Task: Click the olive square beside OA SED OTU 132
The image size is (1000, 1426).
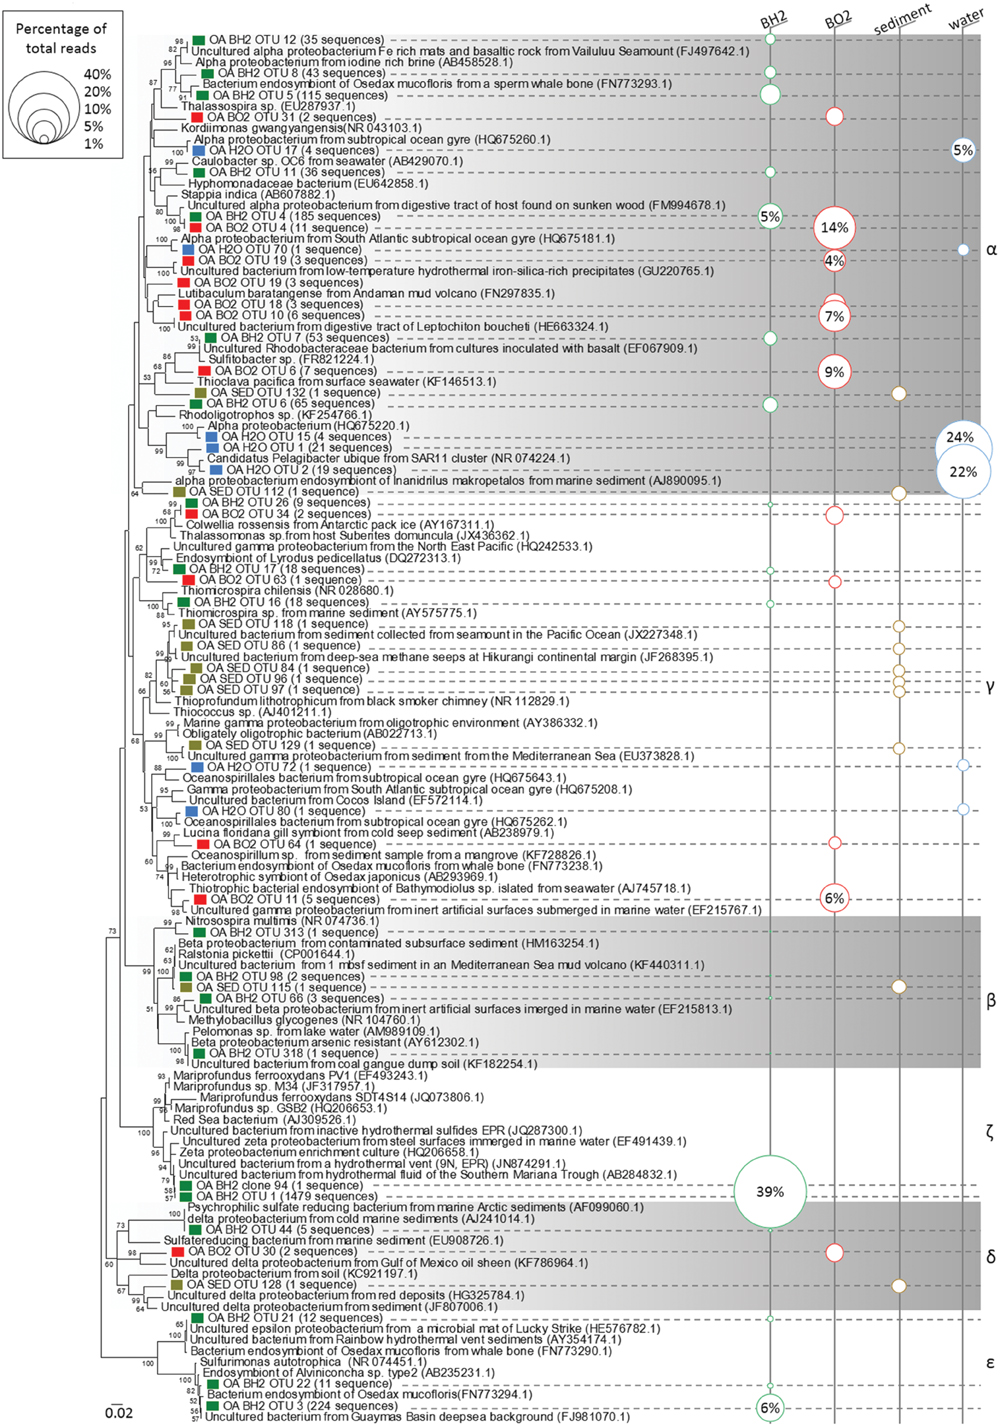Action: pyautogui.click(x=200, y=393)
